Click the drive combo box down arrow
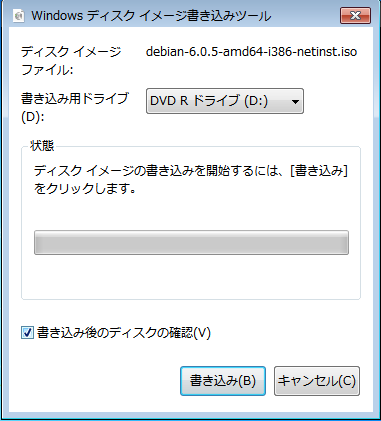This screenshot has width=381, height=421. (x=295, y=101)
